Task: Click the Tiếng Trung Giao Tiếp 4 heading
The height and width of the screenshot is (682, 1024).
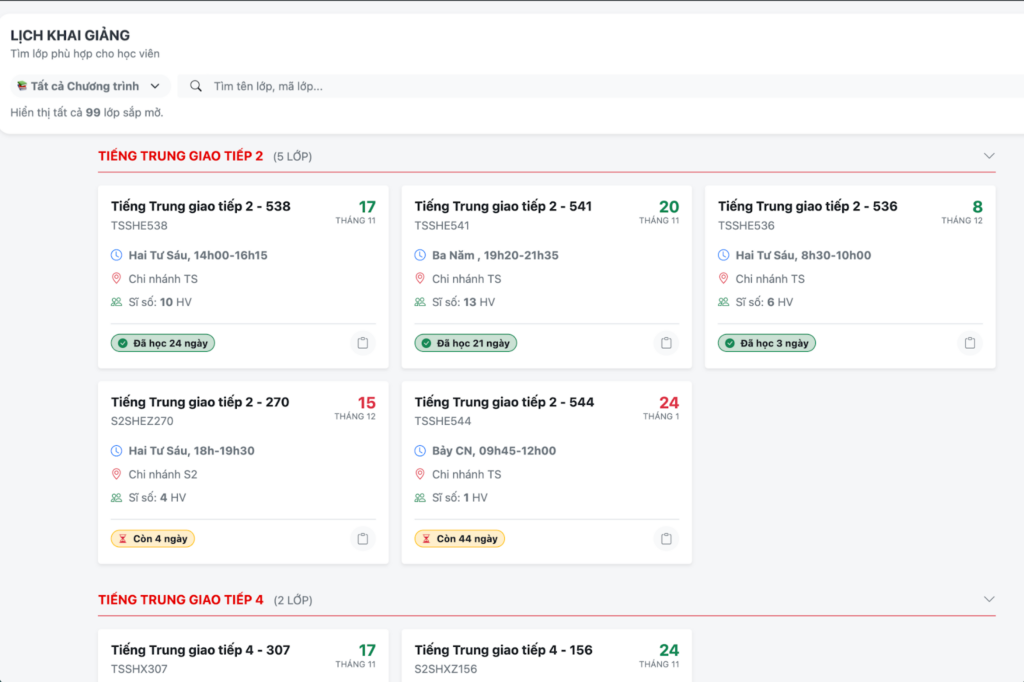Action: (180, 599)
